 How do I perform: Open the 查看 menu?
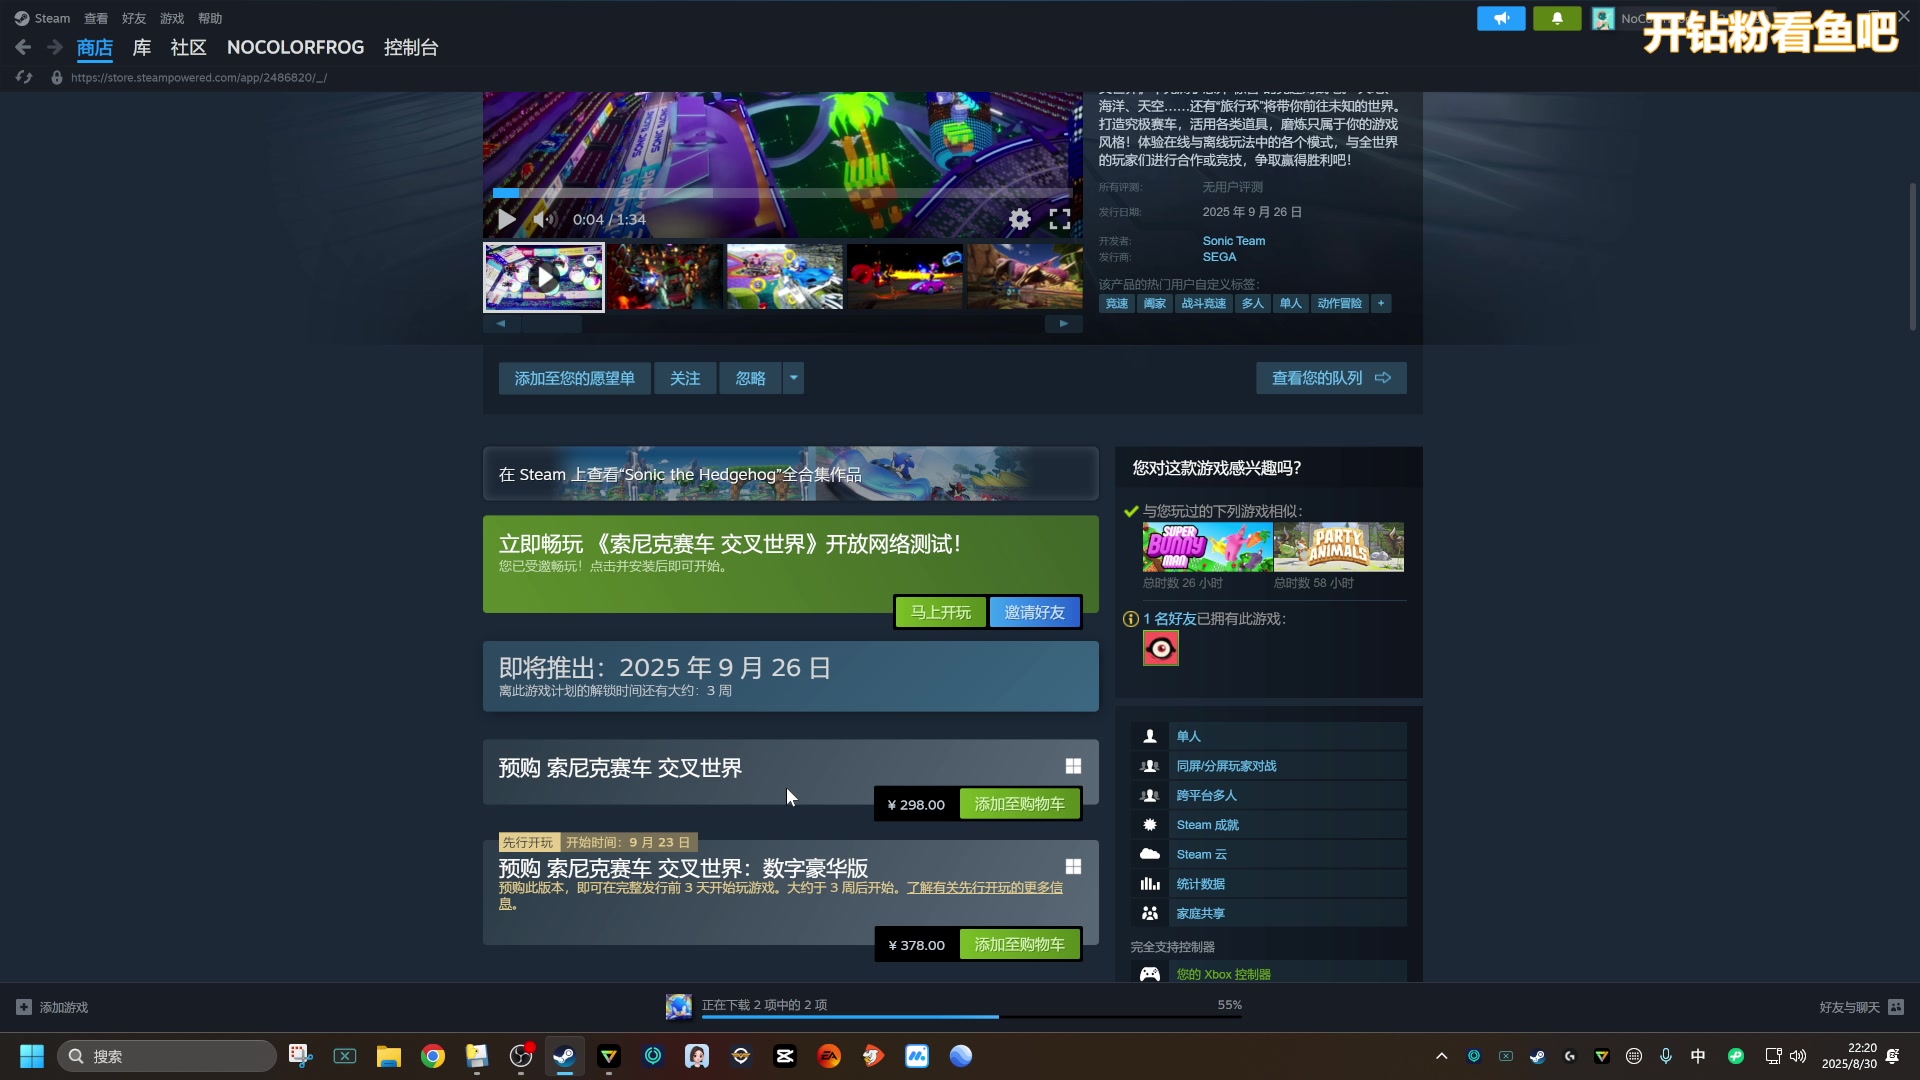[x=96, y=18]
